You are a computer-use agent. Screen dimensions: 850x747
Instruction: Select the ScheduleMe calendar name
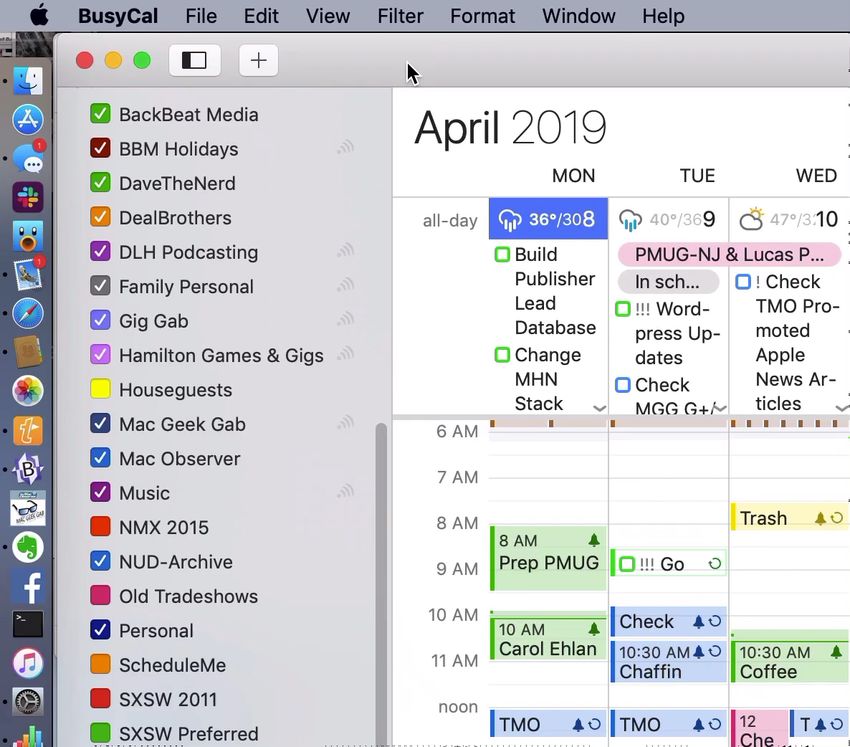[172, 665]
